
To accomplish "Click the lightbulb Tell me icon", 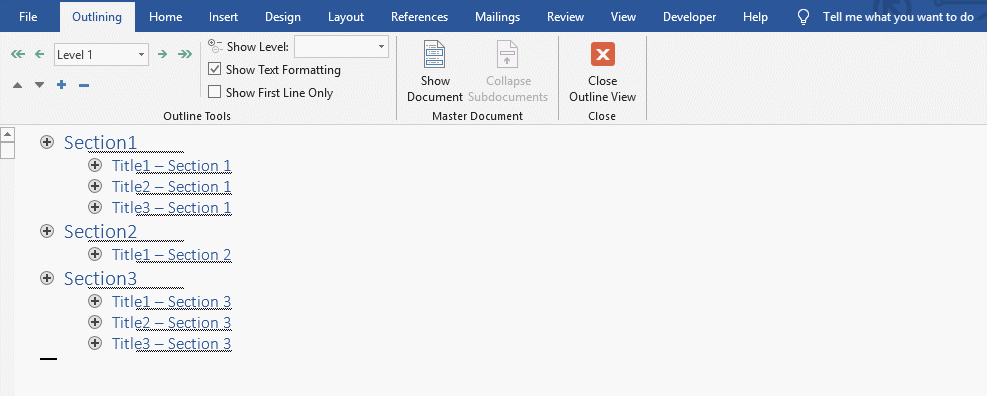I will (803, 17).
